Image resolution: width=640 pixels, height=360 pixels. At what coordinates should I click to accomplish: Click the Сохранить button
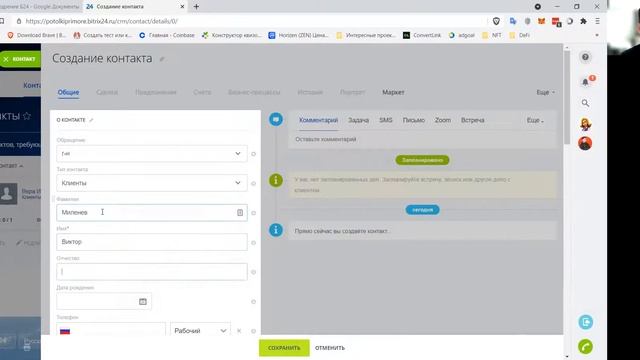coord(284,348)
